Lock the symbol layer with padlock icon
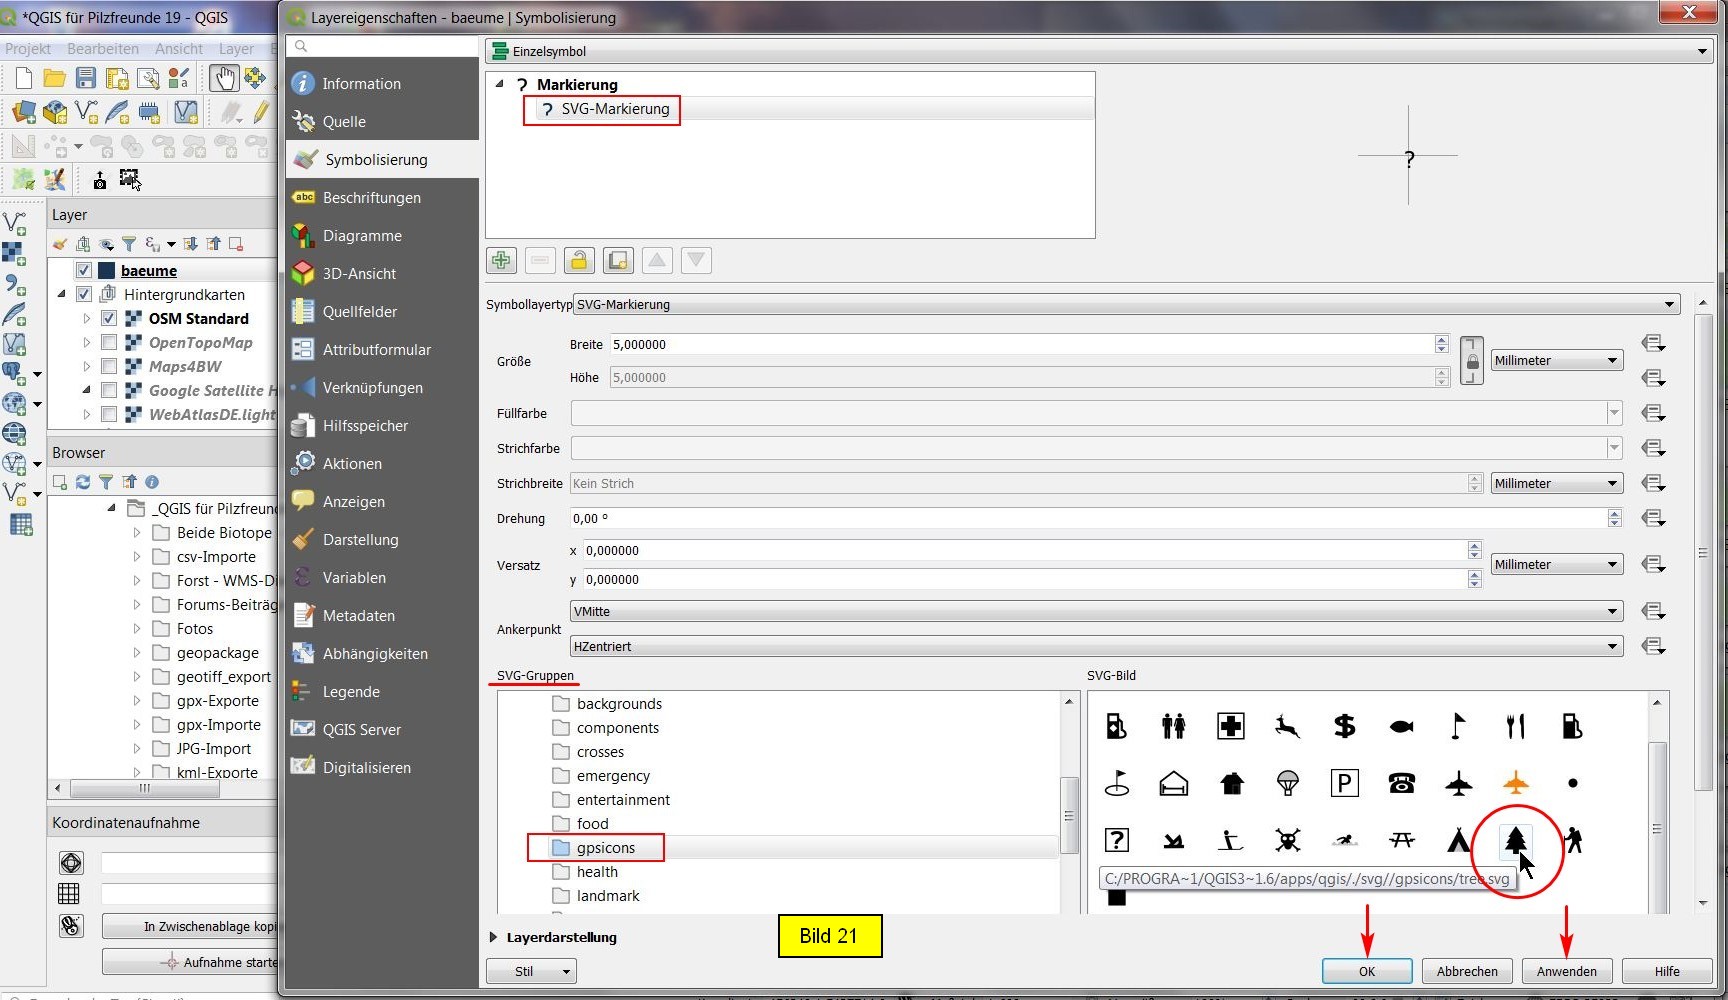 pyautogui.click(x=578, y=261)
